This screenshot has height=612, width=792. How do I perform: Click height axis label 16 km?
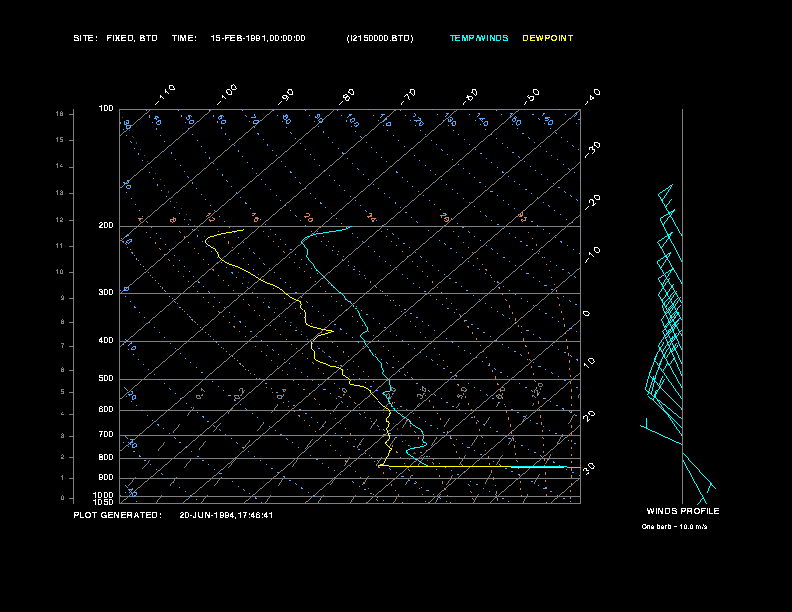pyautogui.click(x=60, y=114)
